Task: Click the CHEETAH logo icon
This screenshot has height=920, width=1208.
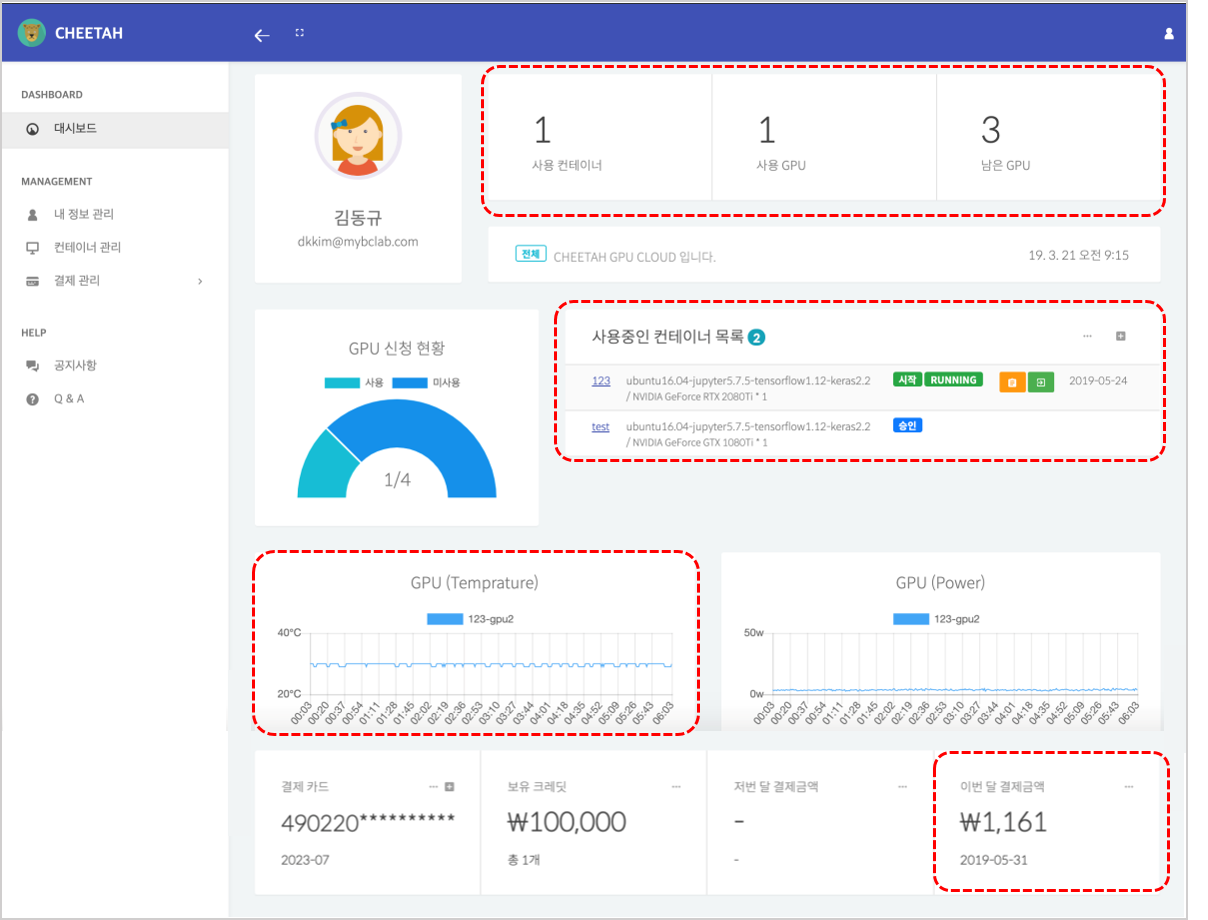Action: pos(32,33)
